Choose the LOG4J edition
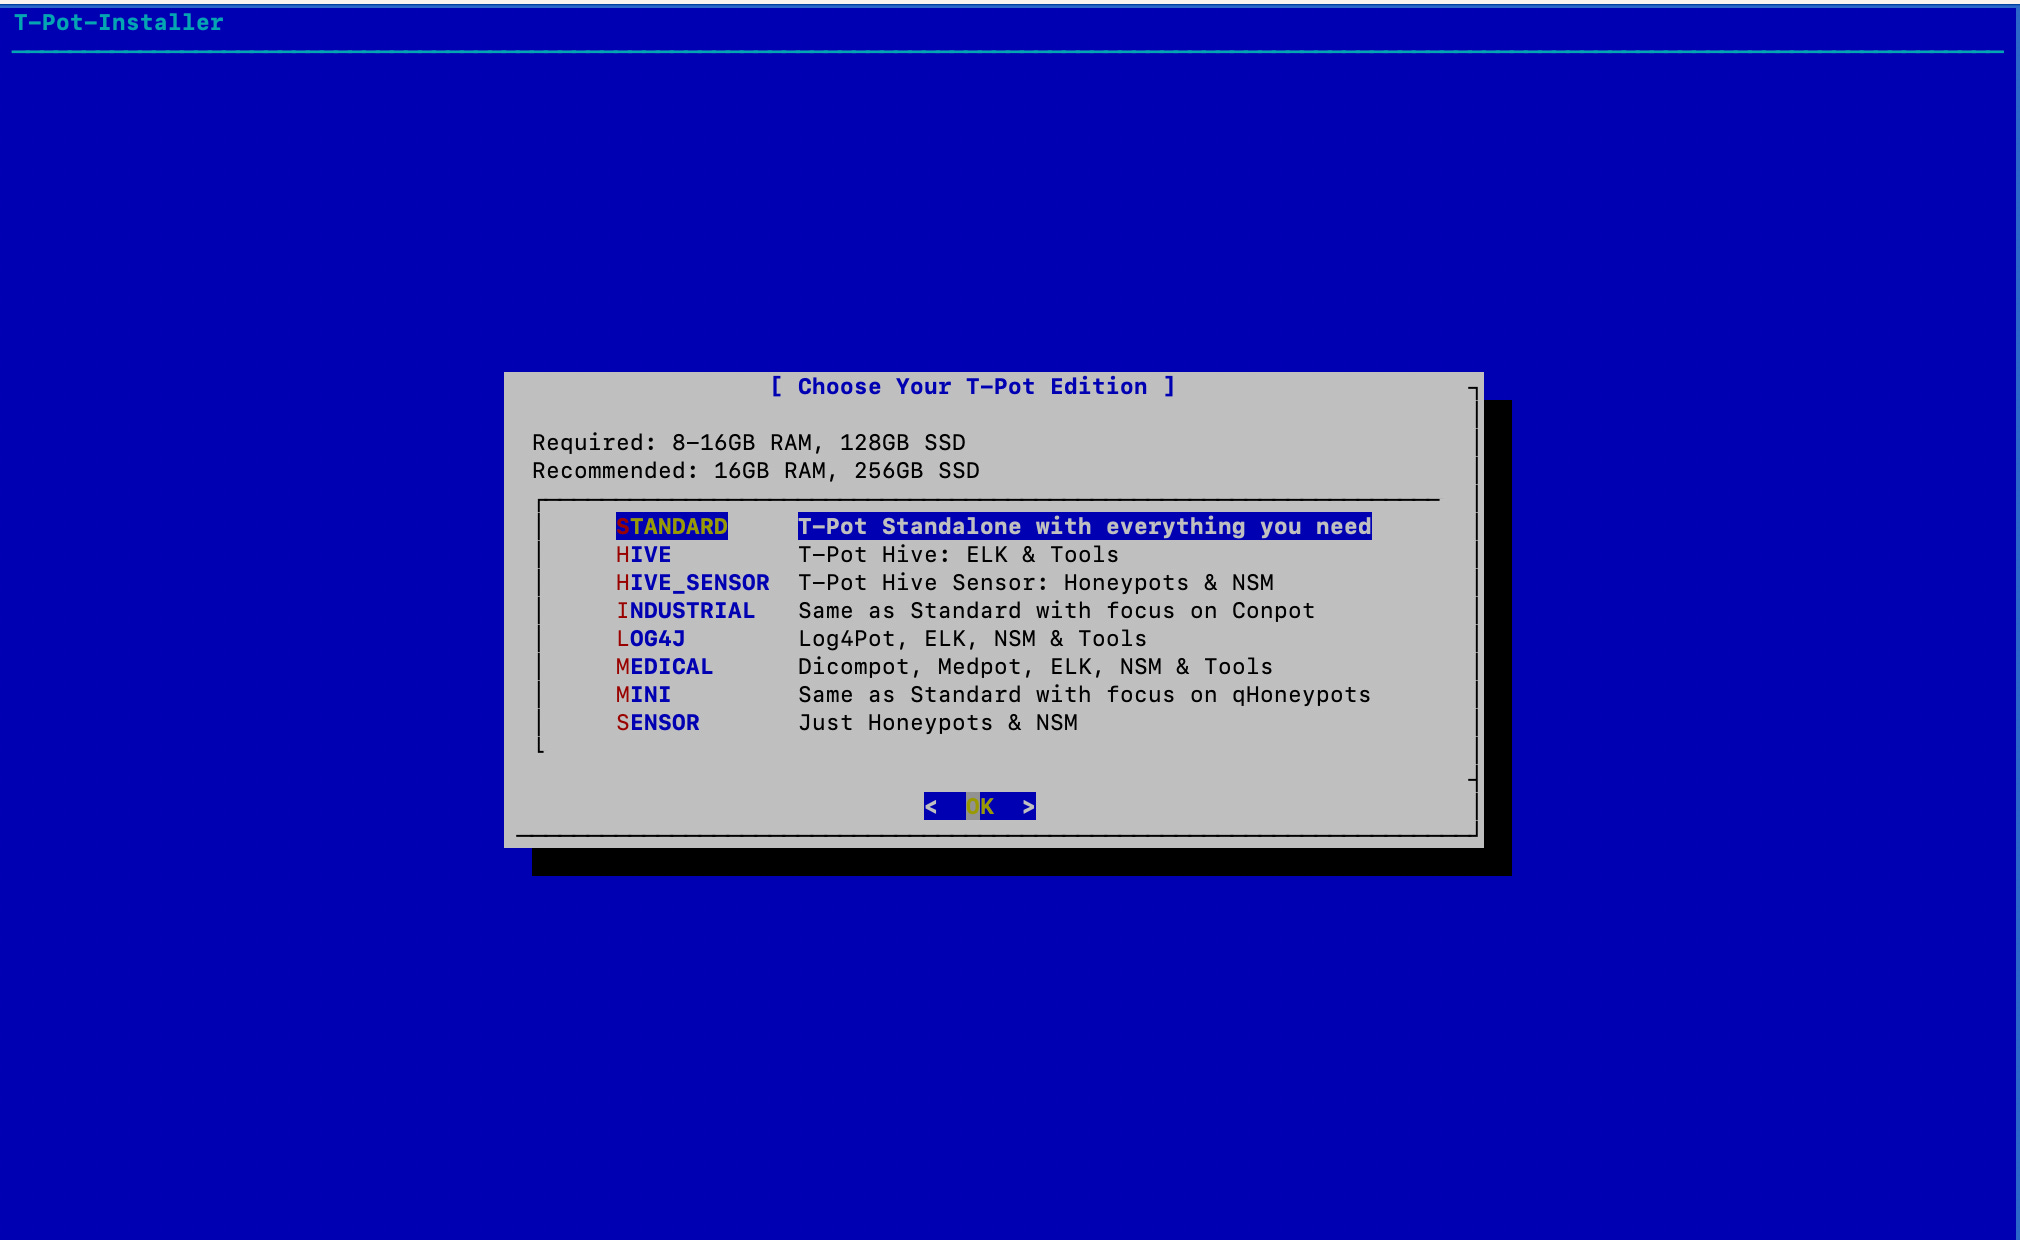This screenshot has height=1240, width=2020. coord(650,638)
